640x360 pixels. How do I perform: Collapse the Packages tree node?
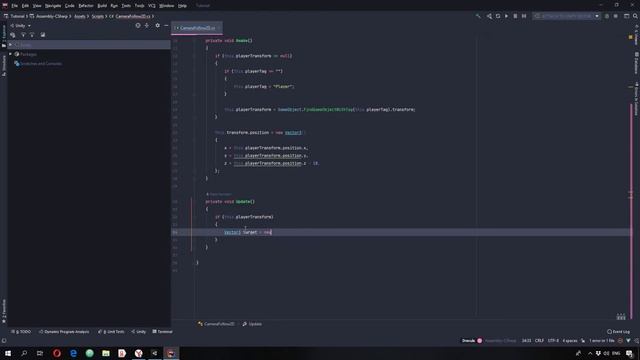(x=11, y=54)
